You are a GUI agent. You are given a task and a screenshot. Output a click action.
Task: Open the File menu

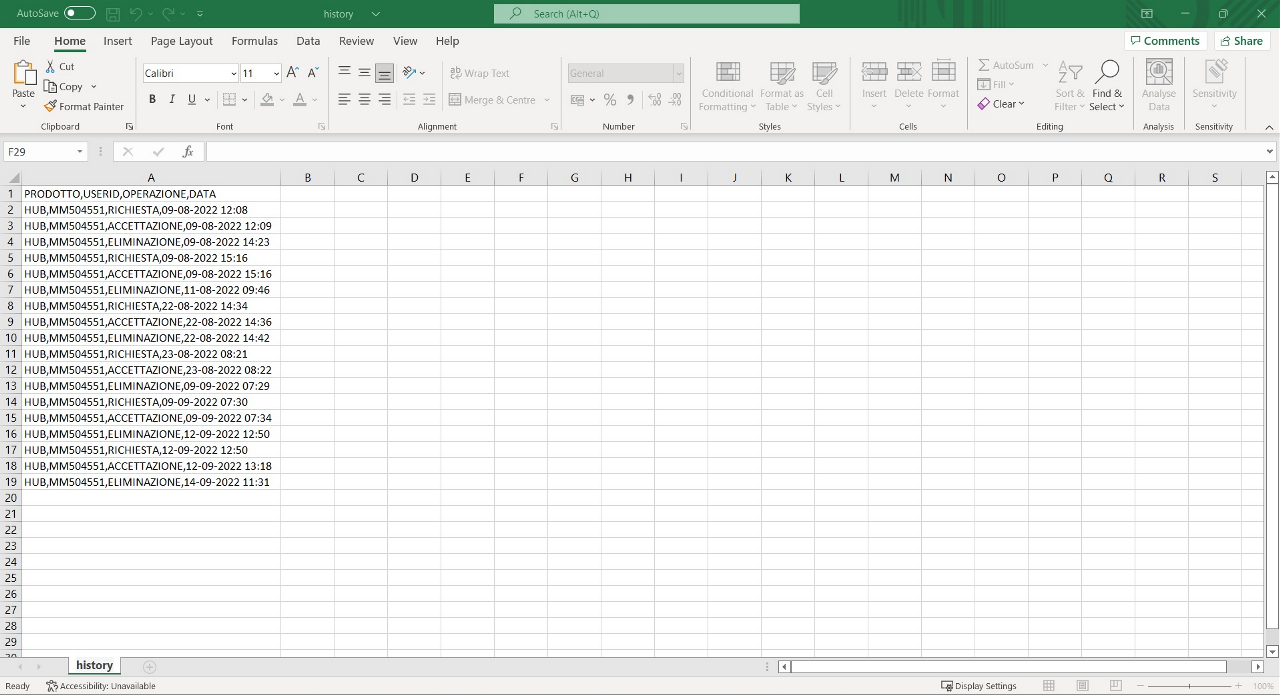pyautogui.click(x=22, y=41)
